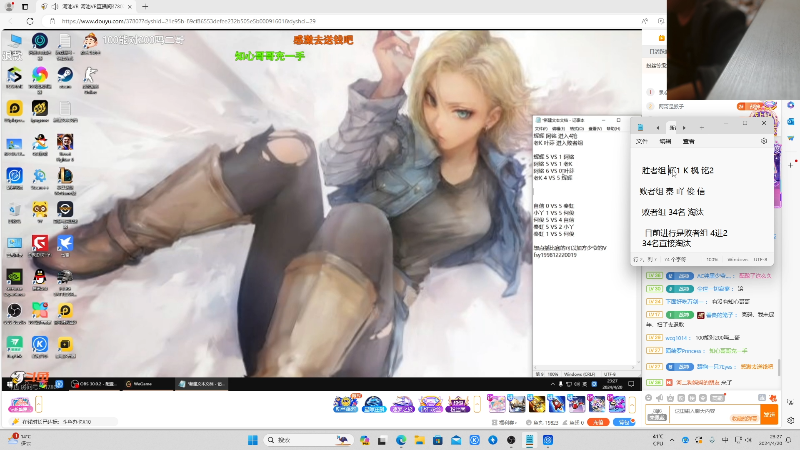This screenshot has height=450, width=800.
Task: Click the left tab-scroll arrow in the front Notepad
Action: click(658, 128)
